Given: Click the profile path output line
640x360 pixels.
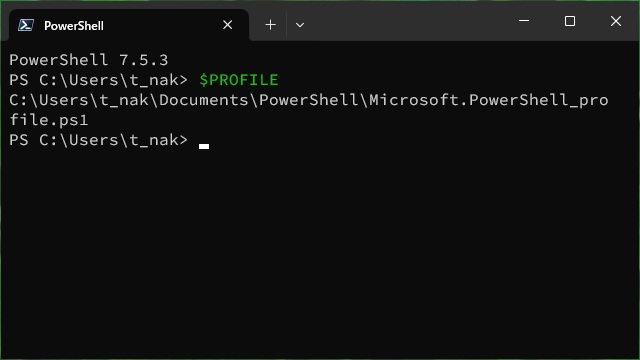Looking at the screenshot, I should click(309, 100).
